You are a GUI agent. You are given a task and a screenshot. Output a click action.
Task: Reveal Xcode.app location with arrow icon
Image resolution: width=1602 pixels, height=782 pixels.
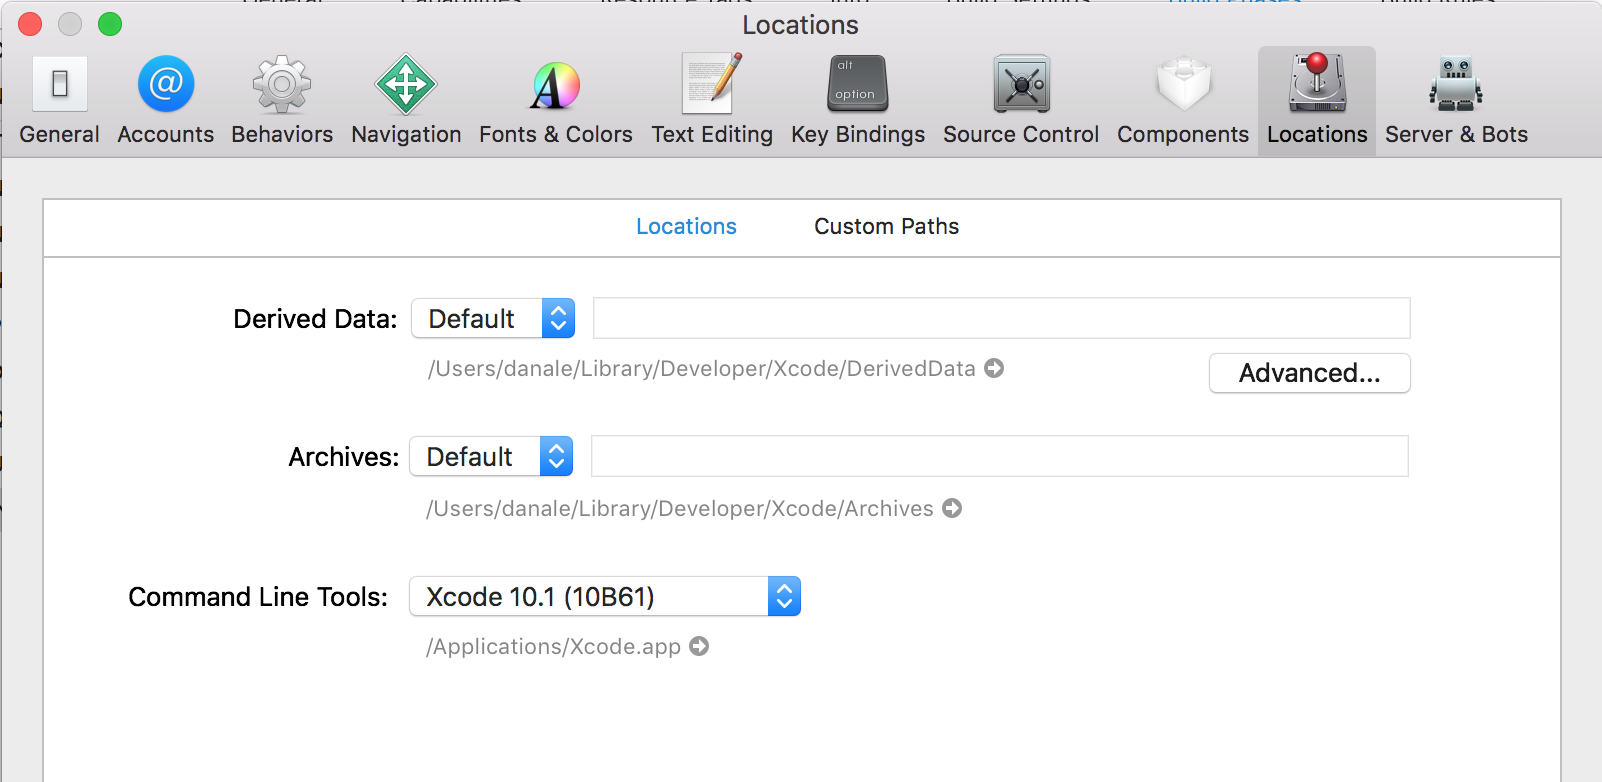pos(699,646)
